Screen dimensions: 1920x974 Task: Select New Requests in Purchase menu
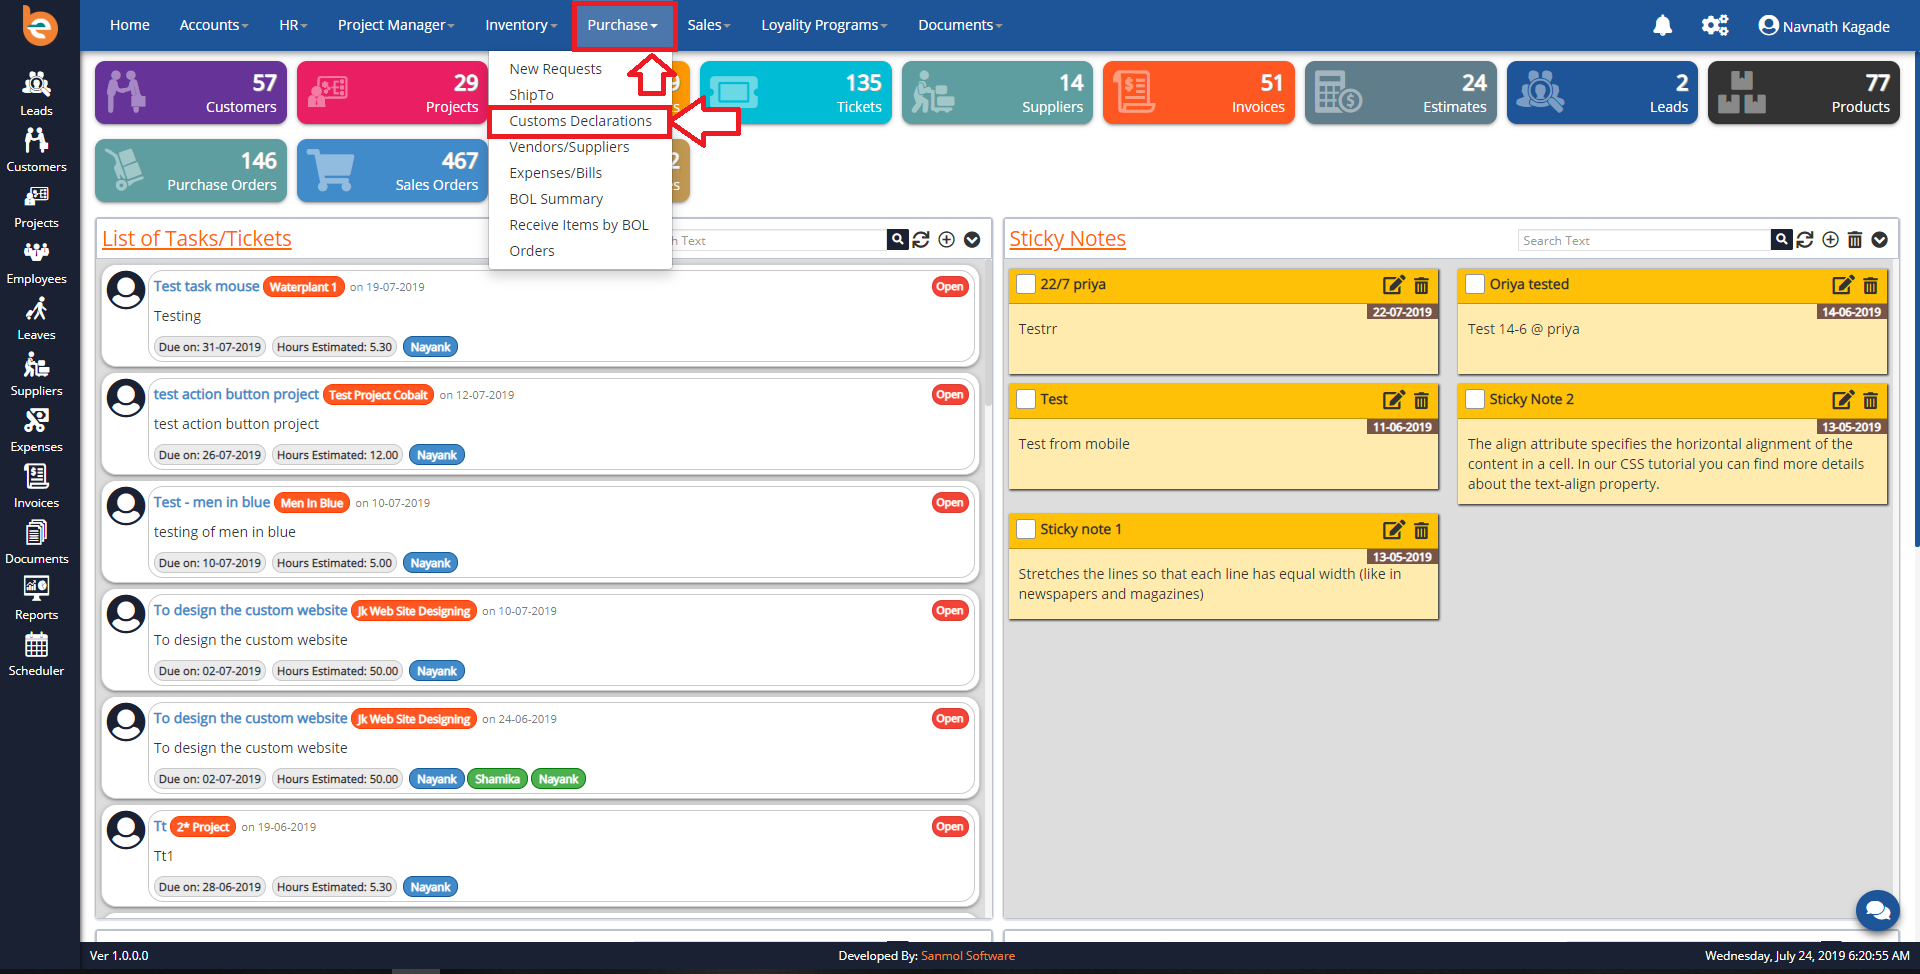555,69
